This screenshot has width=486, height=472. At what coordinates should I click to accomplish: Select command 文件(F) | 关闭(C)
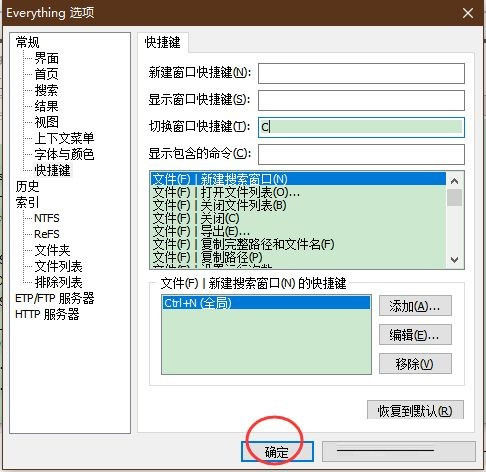(x=298, y=218)
